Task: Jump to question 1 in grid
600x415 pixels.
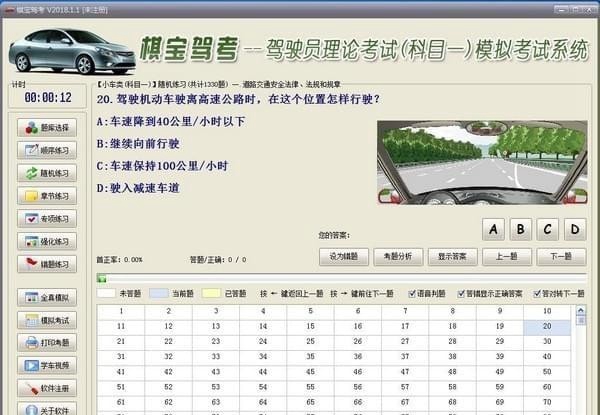Action: click(x=121, y=311)
